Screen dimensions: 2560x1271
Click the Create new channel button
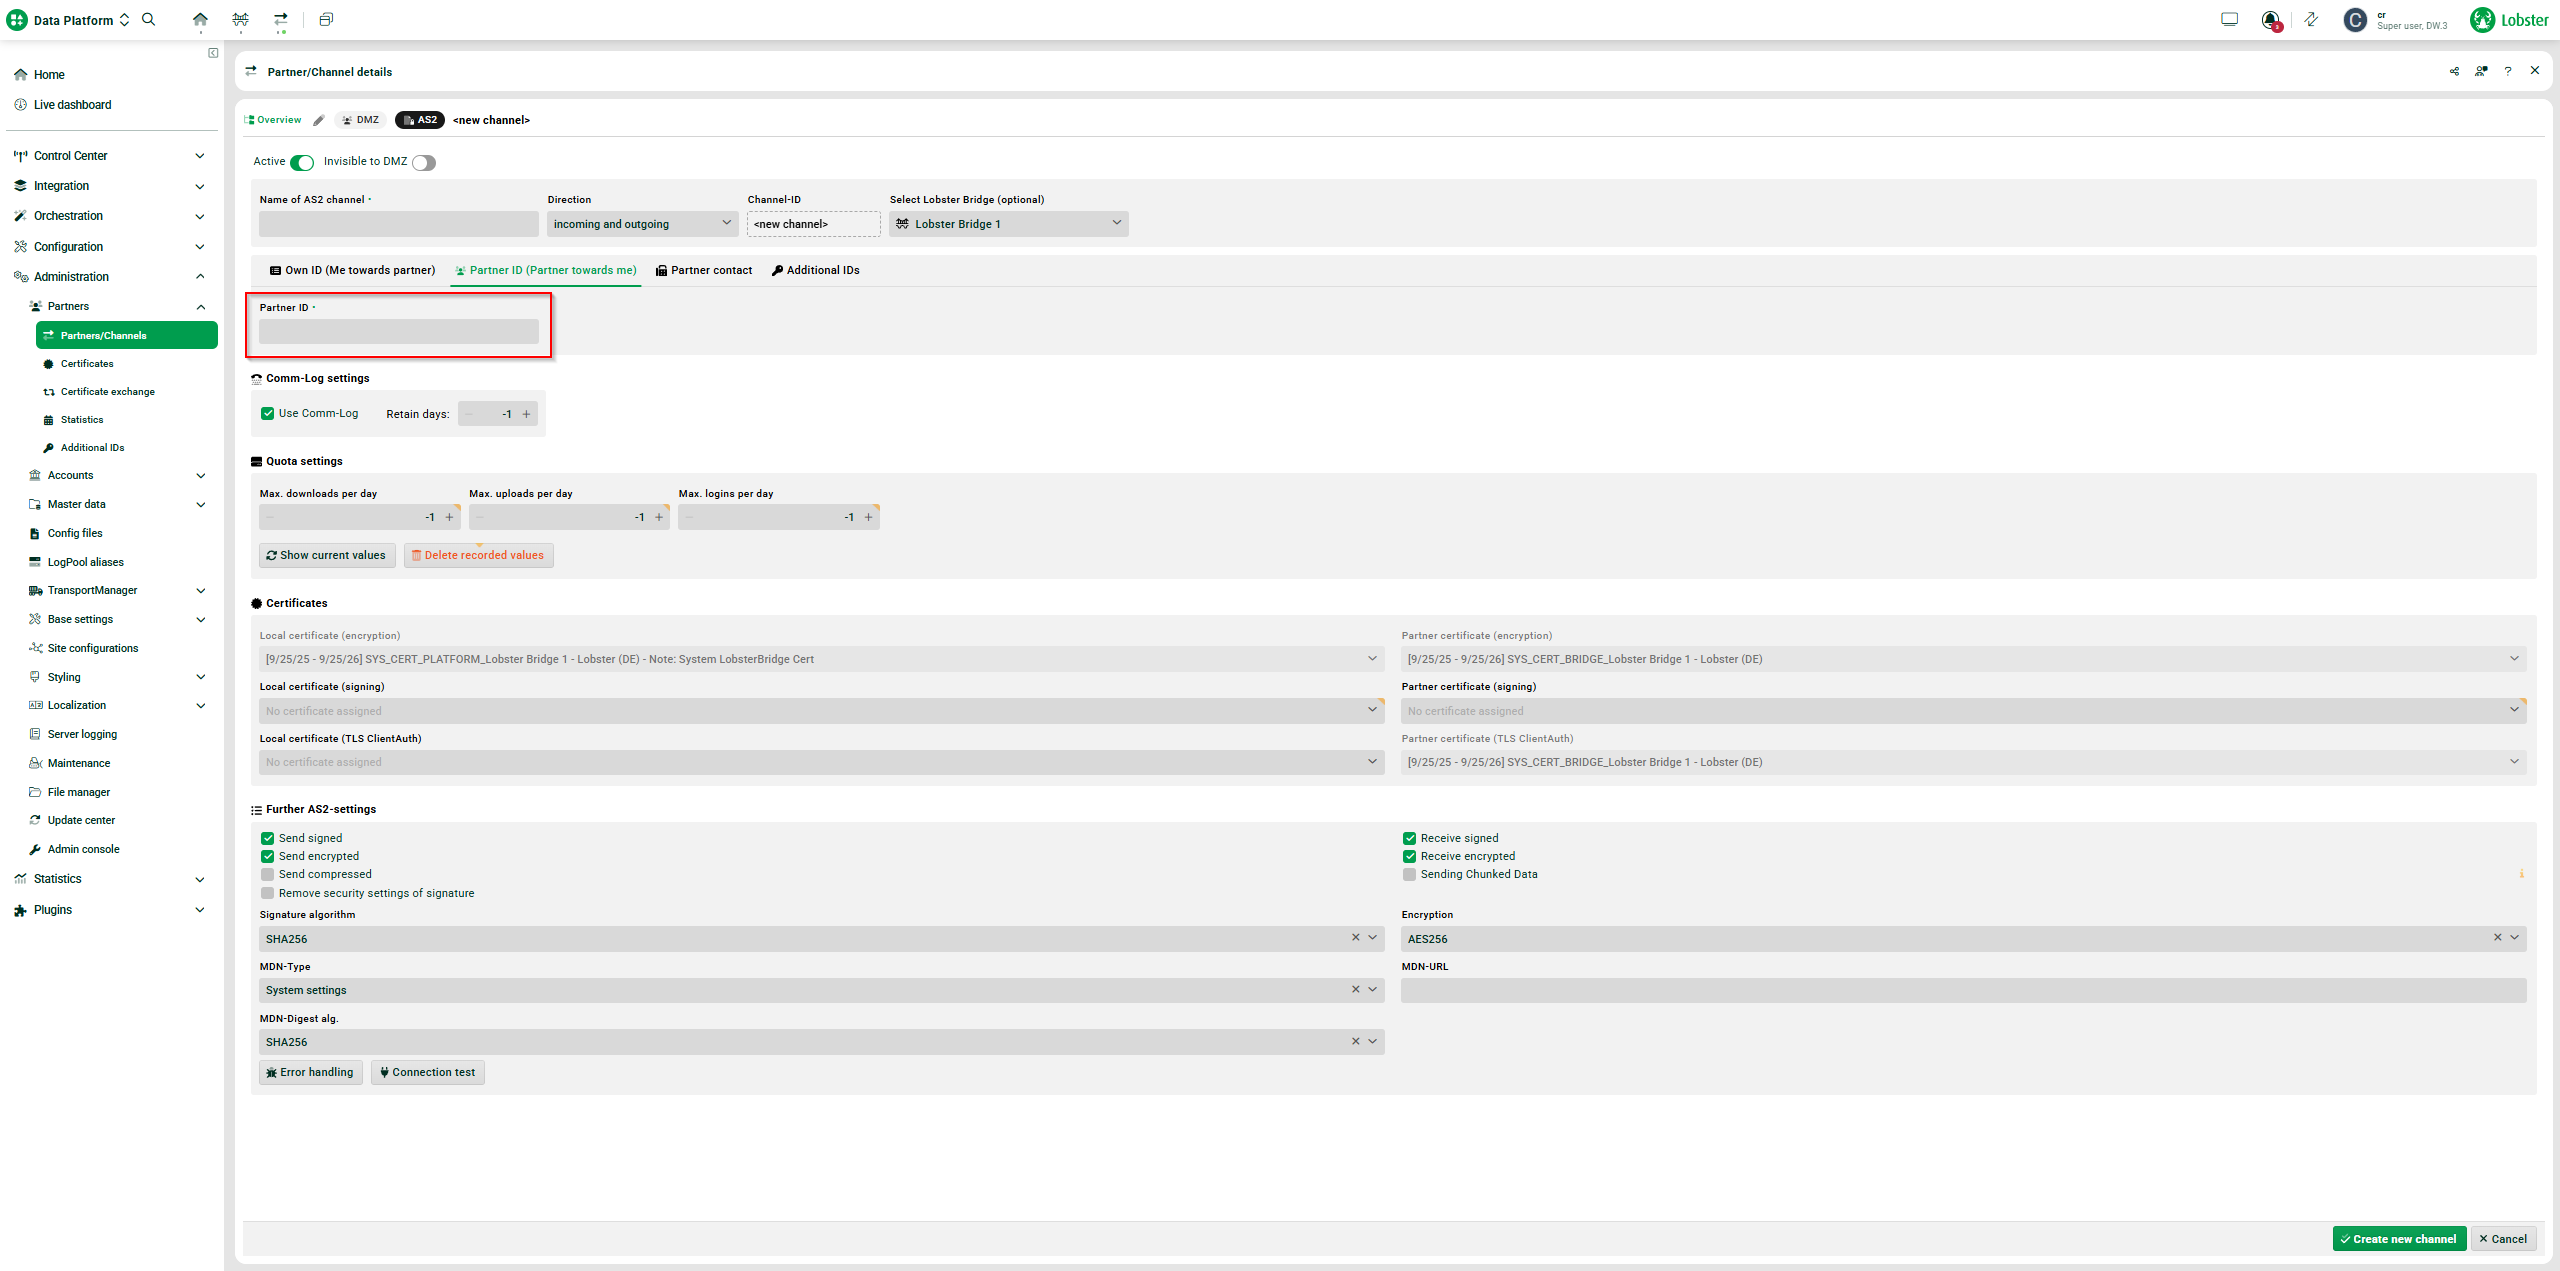(2398, 1239)
